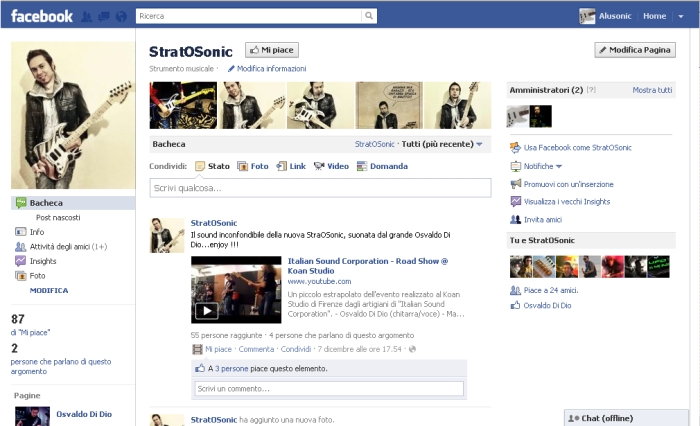Viewport: 700px width, 426px height.
Task: Click the Mi piace button beside StratOSonic
Action: click(272, 50)
